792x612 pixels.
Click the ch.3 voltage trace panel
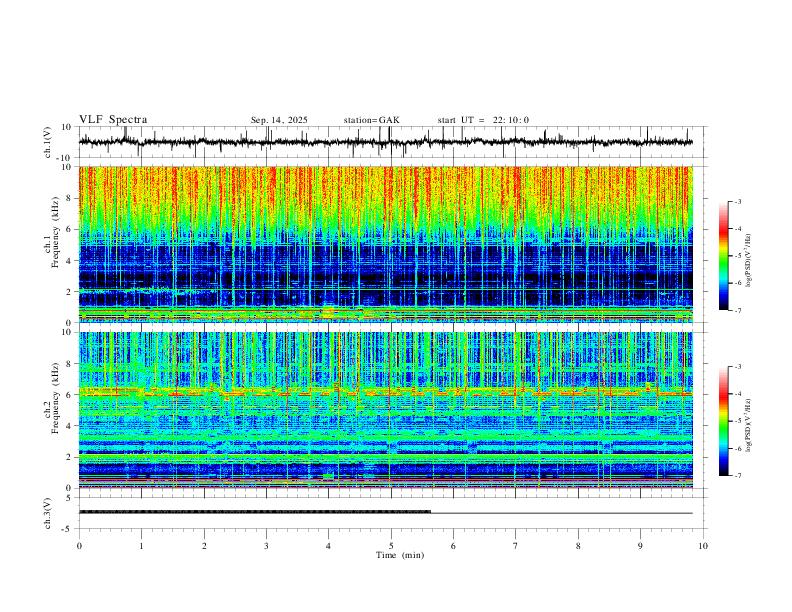pos(393,513)
